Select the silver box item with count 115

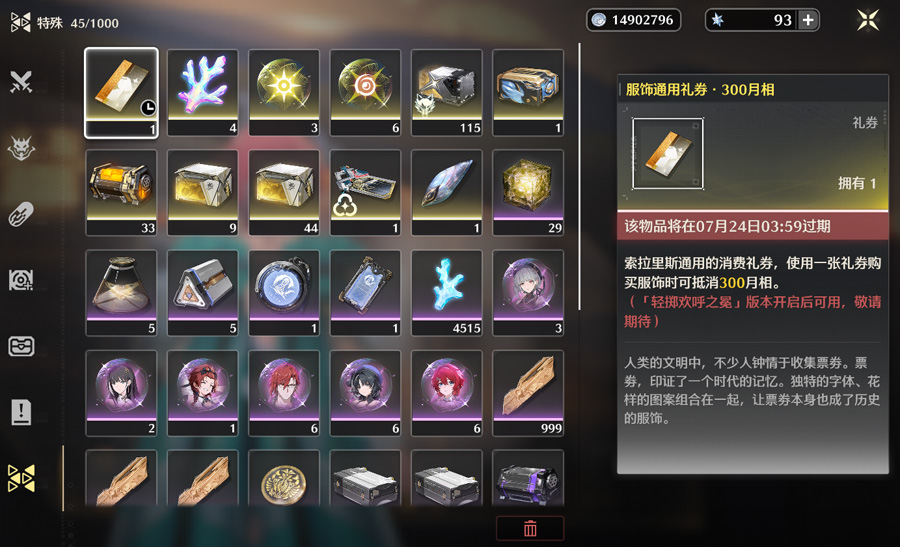click(447, 92)
